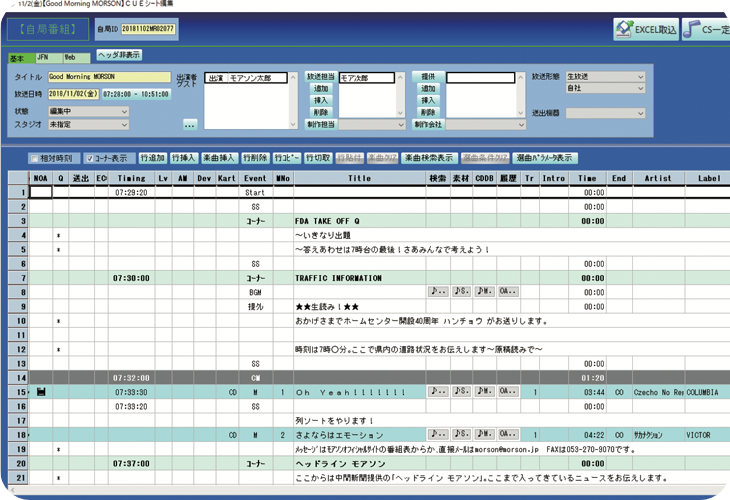Screen dimensions: 730x500
Task: Toggle the 相対時刻 checkbox
Action: 34,159
